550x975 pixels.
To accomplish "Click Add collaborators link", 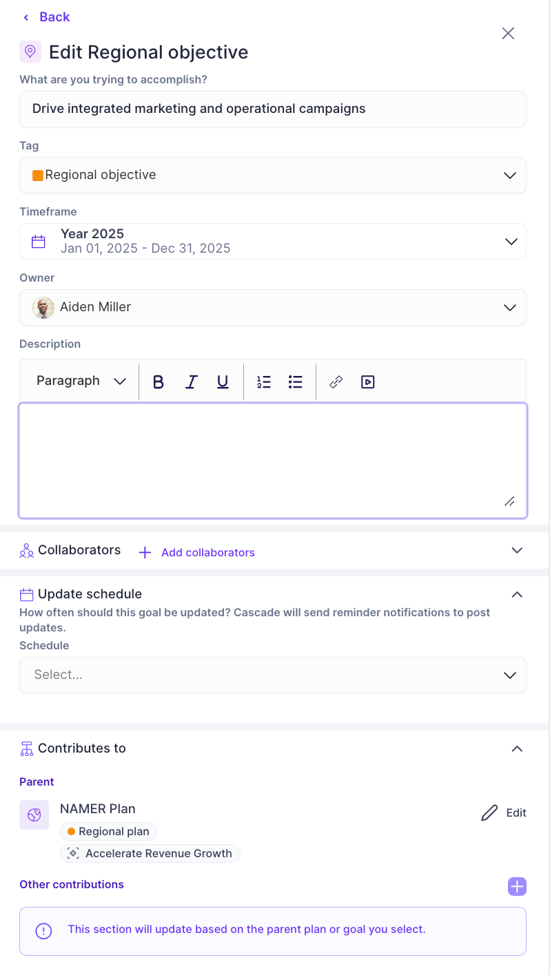I will click(196, 552).
